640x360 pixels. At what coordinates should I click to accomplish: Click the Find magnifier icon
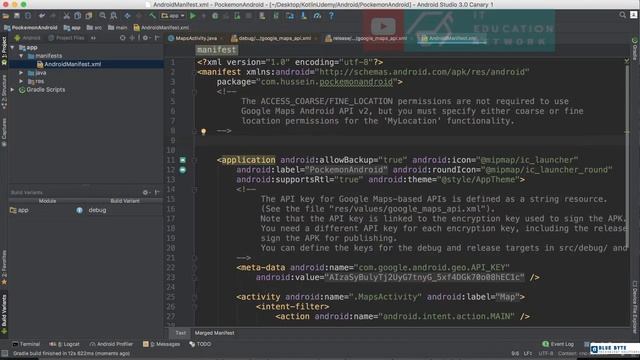pyautogui.click(x=102, y=16)
